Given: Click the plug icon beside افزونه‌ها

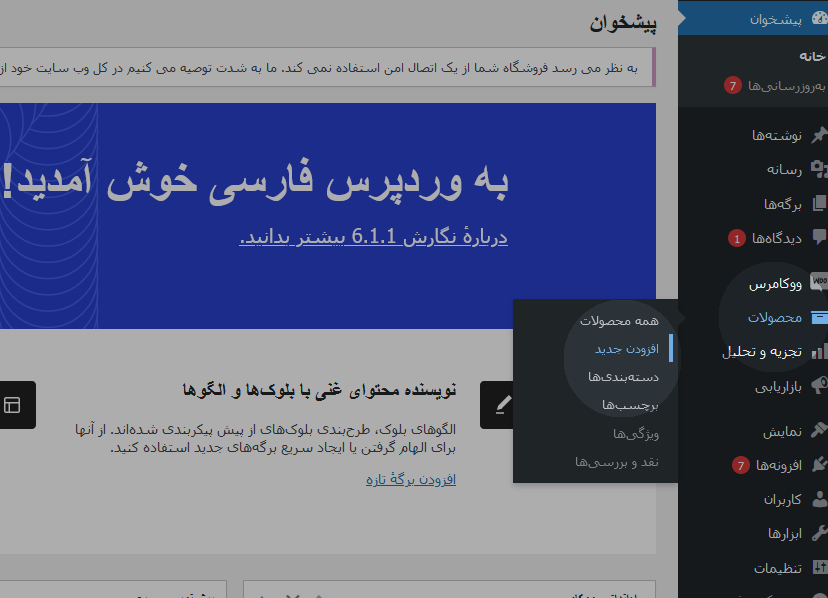Looking at the screenshot, I should [x=819, y=464].
